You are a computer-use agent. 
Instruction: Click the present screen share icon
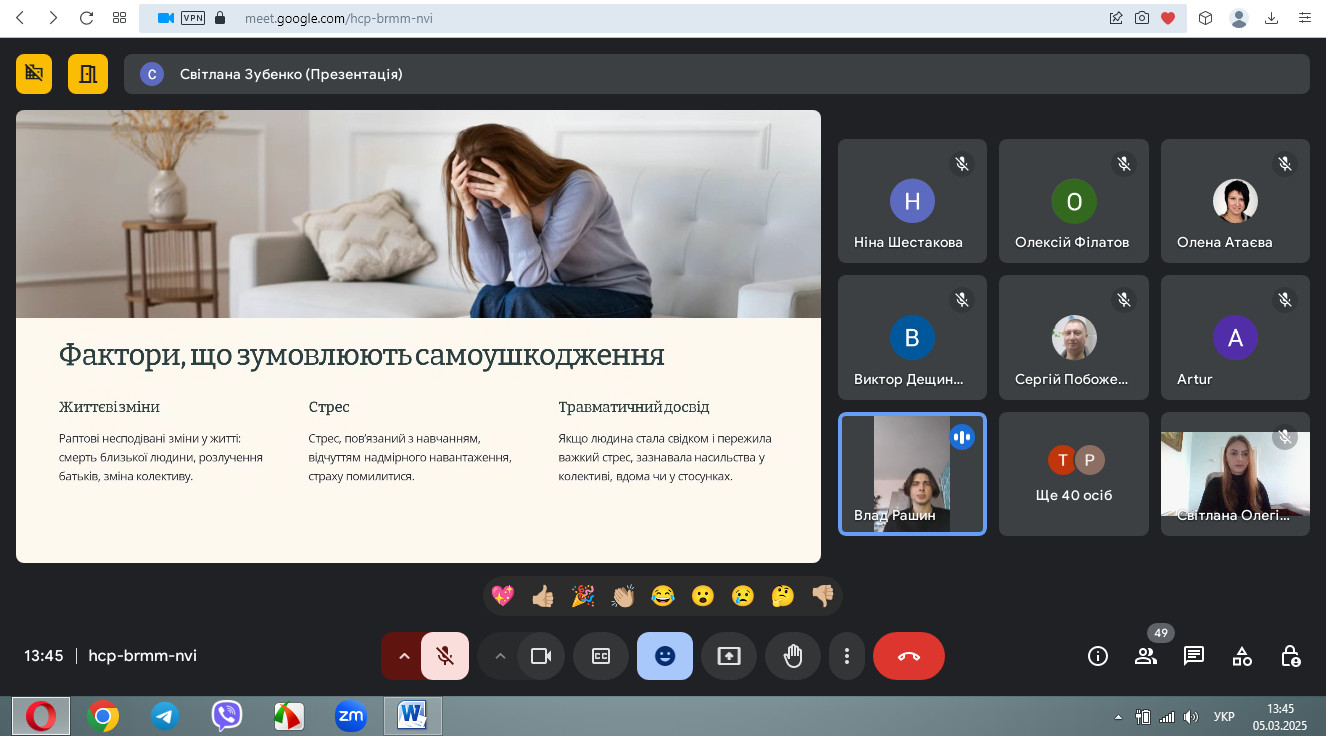[729, 656]
